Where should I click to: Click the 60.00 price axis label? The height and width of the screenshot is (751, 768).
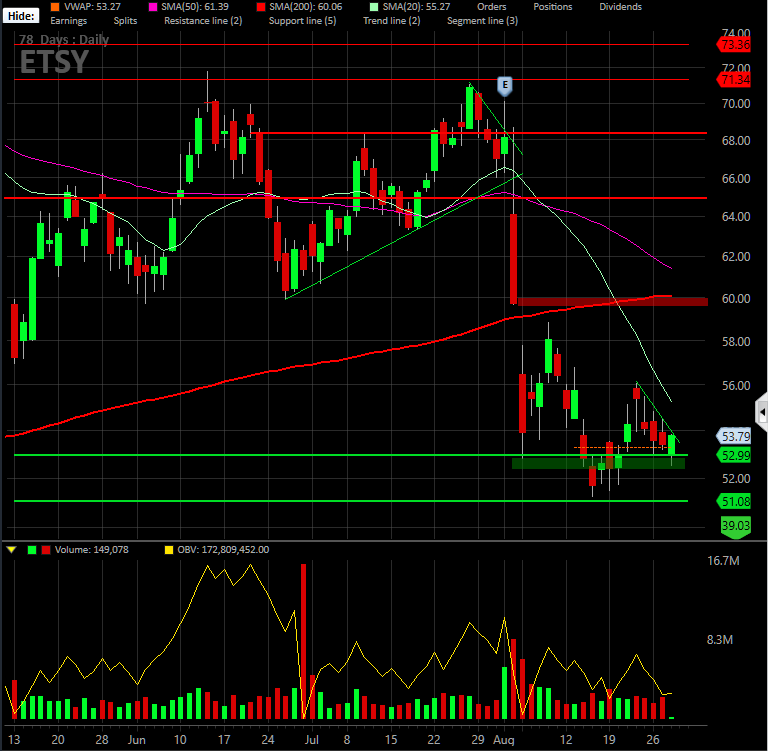[736, 299]
